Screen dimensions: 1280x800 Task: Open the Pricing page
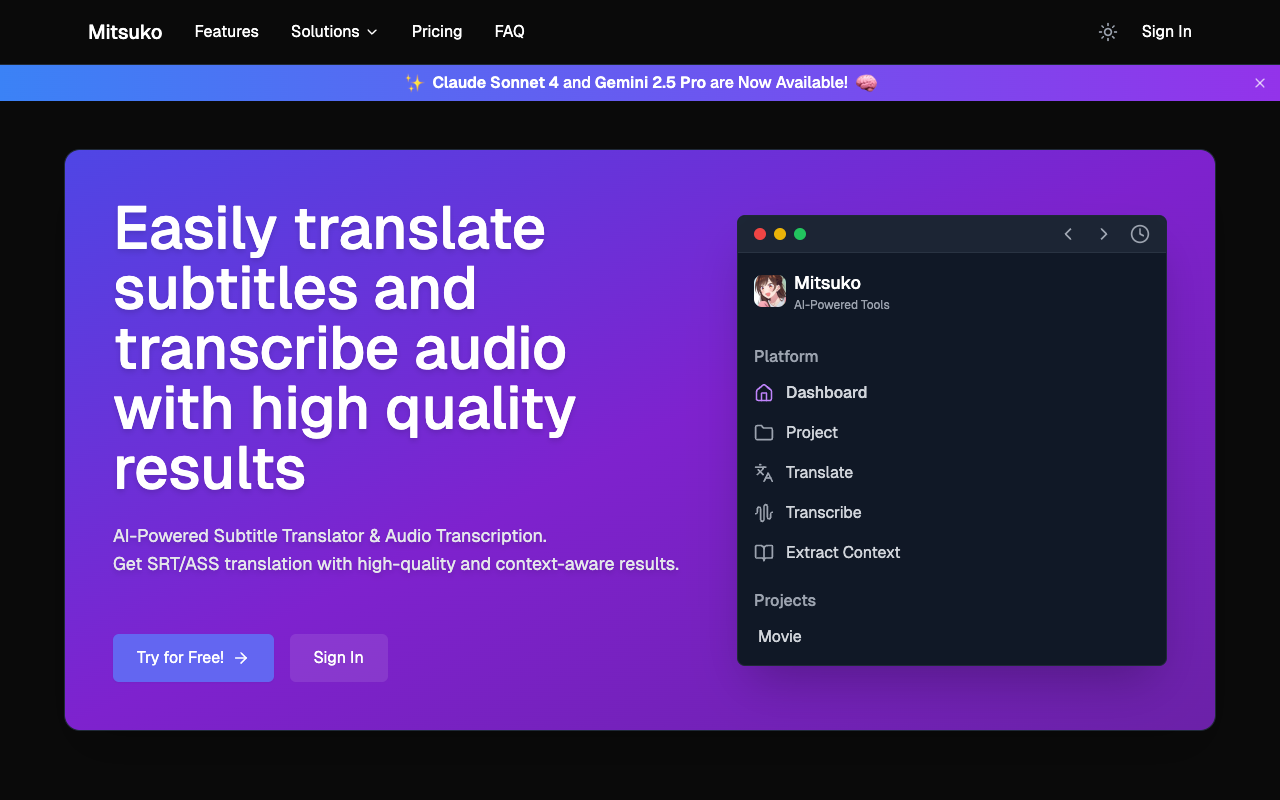pyautogui.click(x=437, y=32)
